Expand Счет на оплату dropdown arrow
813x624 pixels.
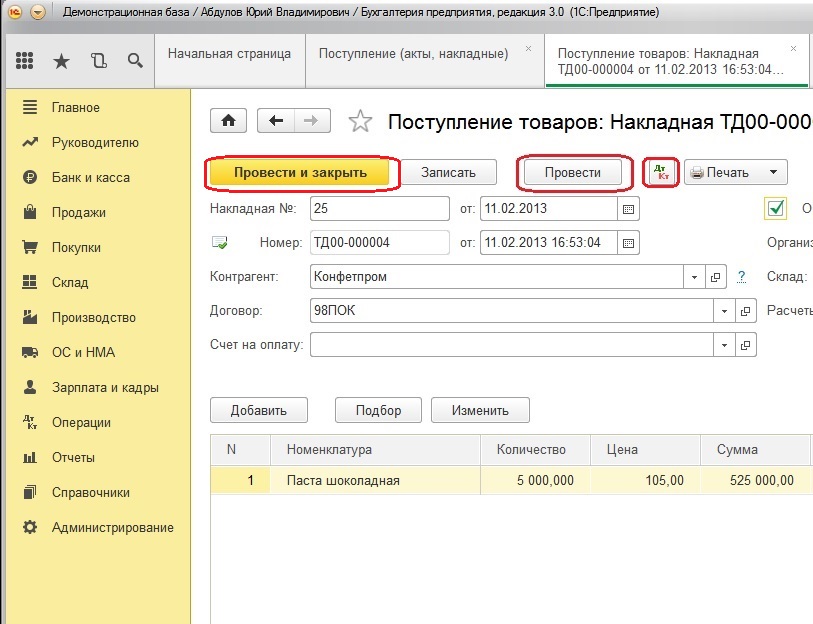click(724, 345)
